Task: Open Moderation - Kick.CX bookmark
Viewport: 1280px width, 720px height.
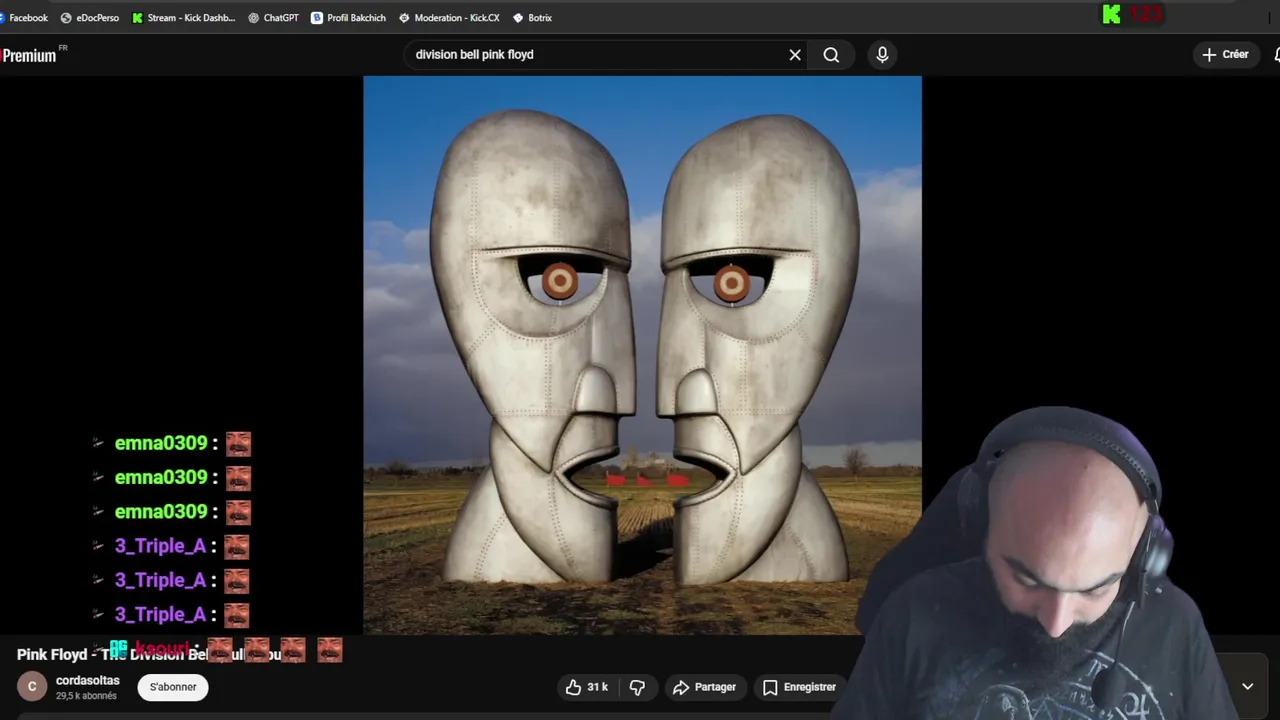Action: 448,18
